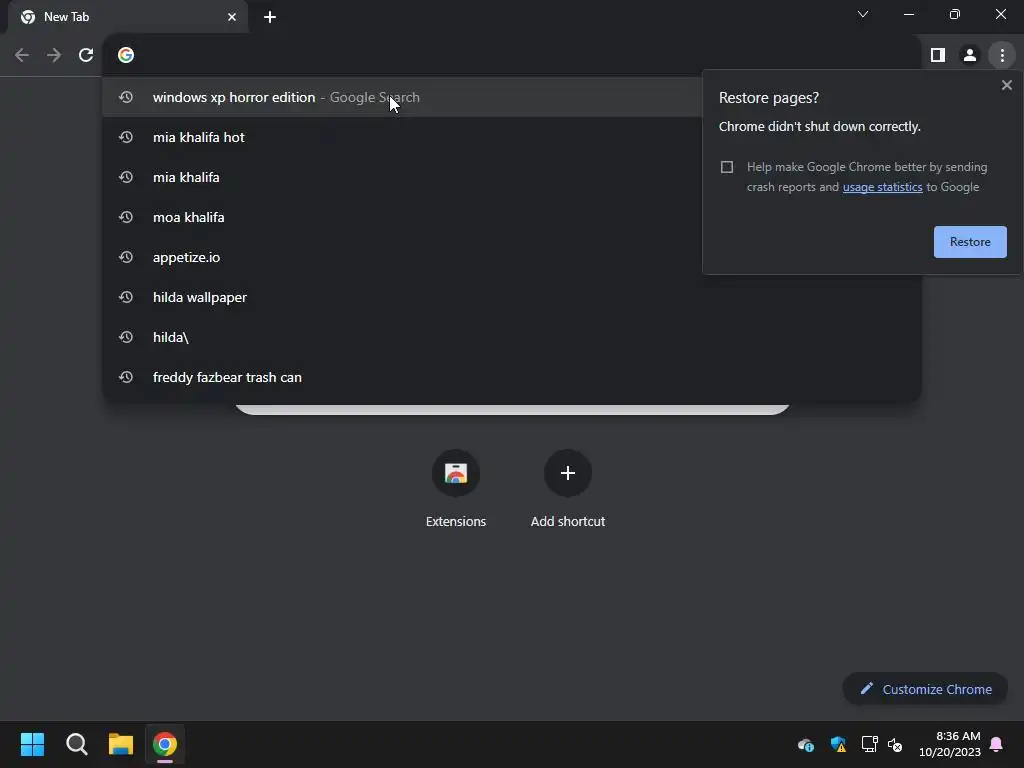Open the Windows Security tray icon

(x=838, y=744)
